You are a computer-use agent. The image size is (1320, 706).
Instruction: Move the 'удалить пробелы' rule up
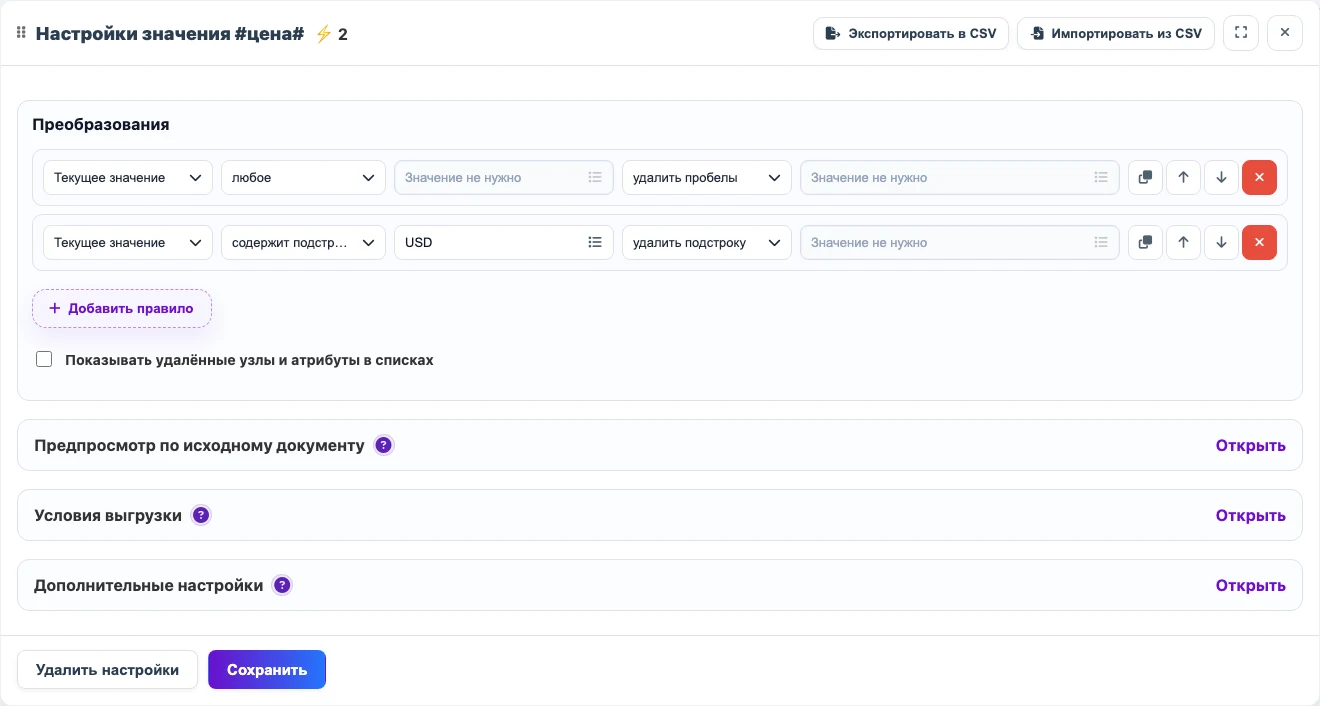pos(1183,177)
